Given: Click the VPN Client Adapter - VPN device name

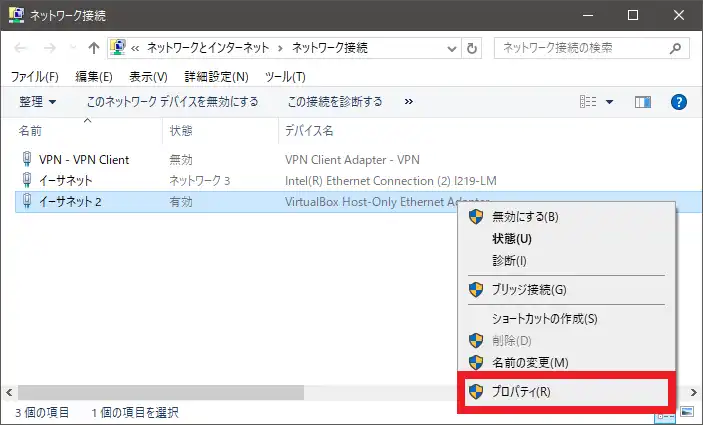Looking at the screenshot, I should 352,160.
